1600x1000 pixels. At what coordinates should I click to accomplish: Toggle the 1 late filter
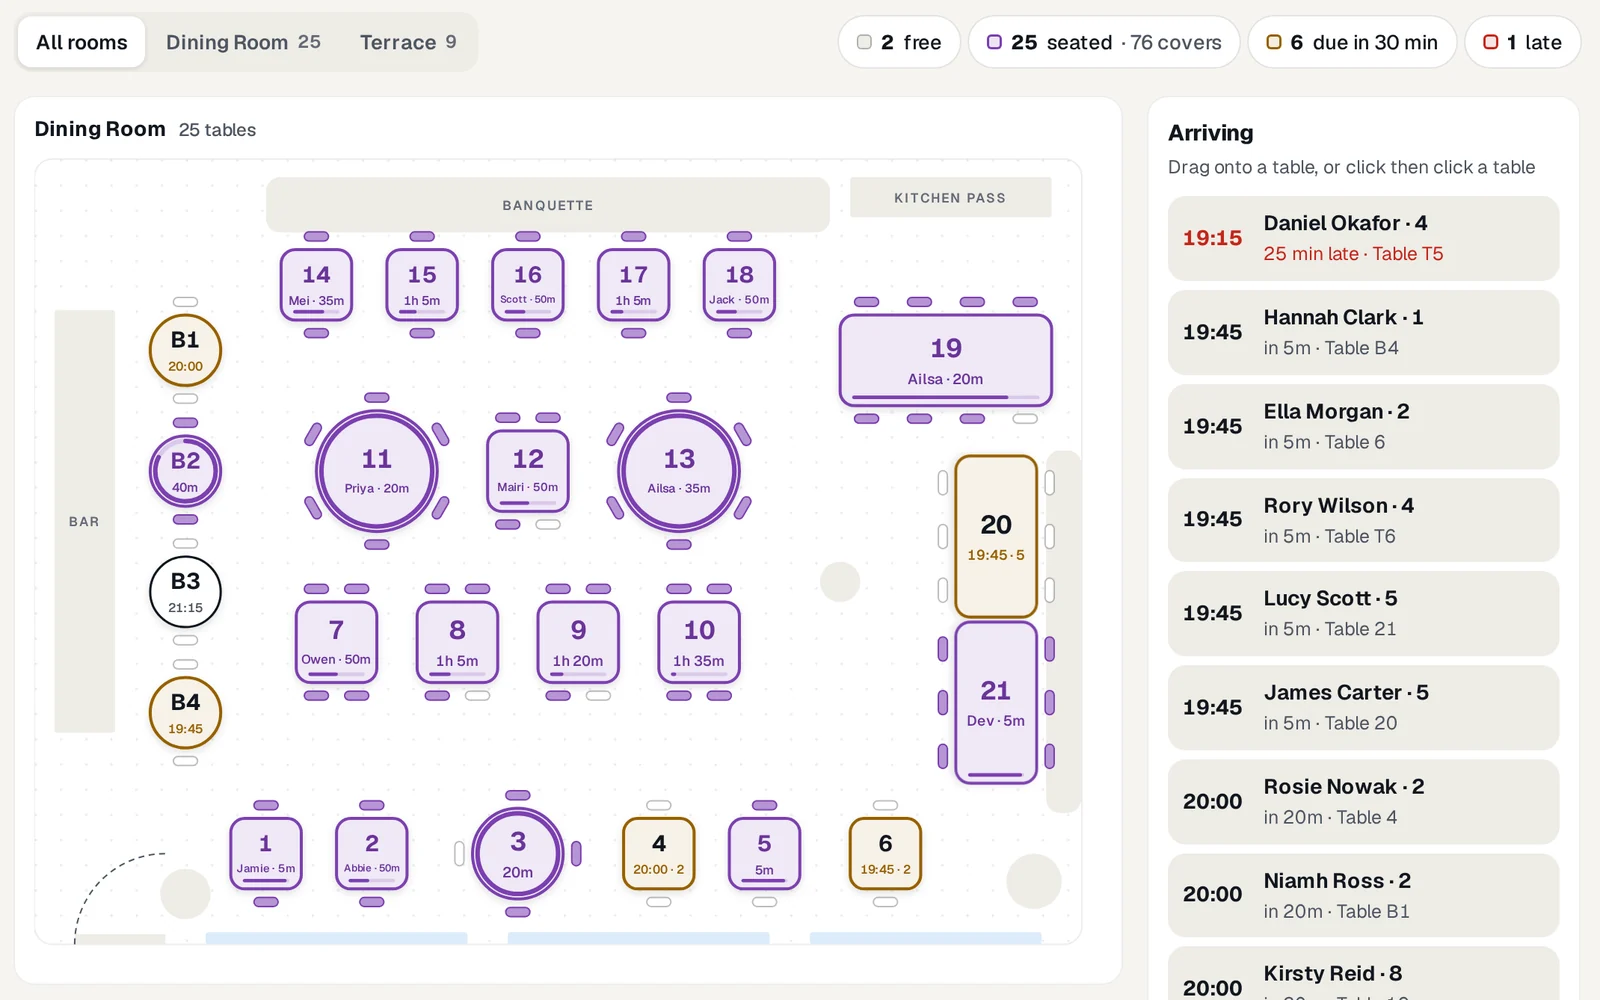click(1522, 42)
